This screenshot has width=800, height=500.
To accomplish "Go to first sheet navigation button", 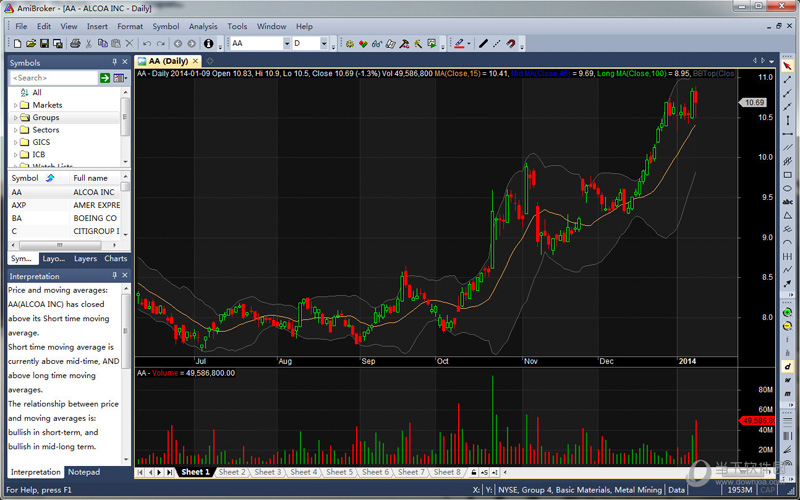I will coord(140,472).
